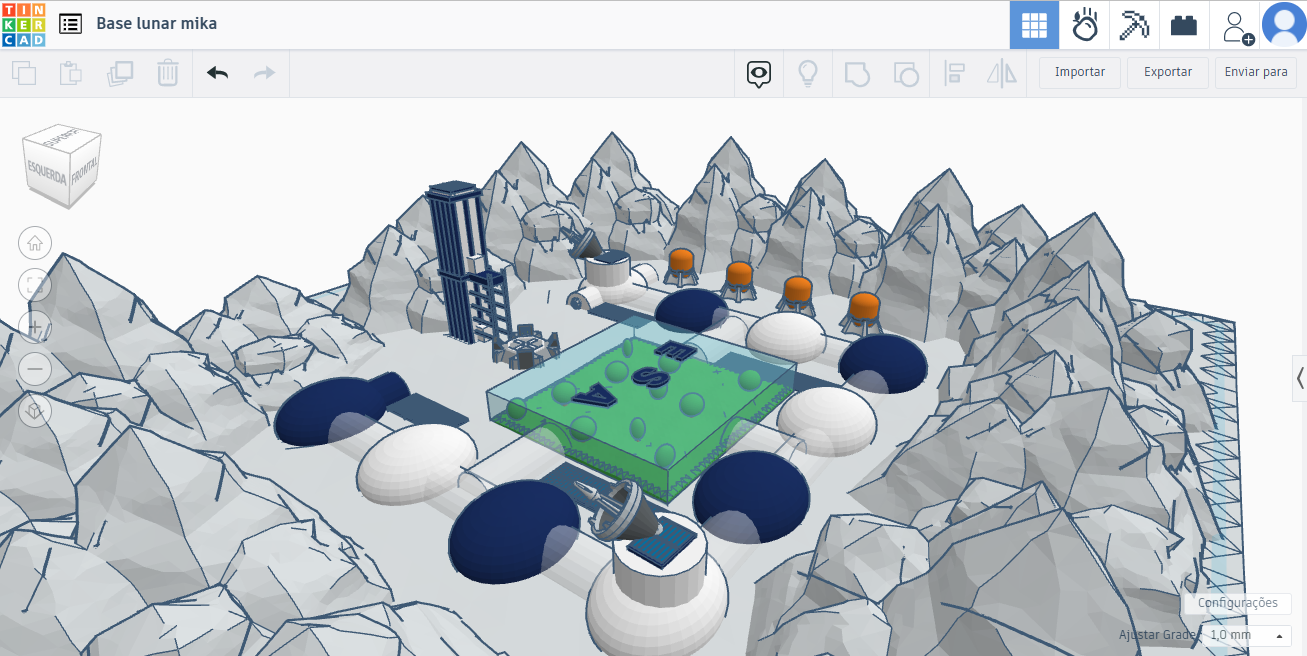Click the Undo arrow
The image size is (1307, 656).
(217, 73)
